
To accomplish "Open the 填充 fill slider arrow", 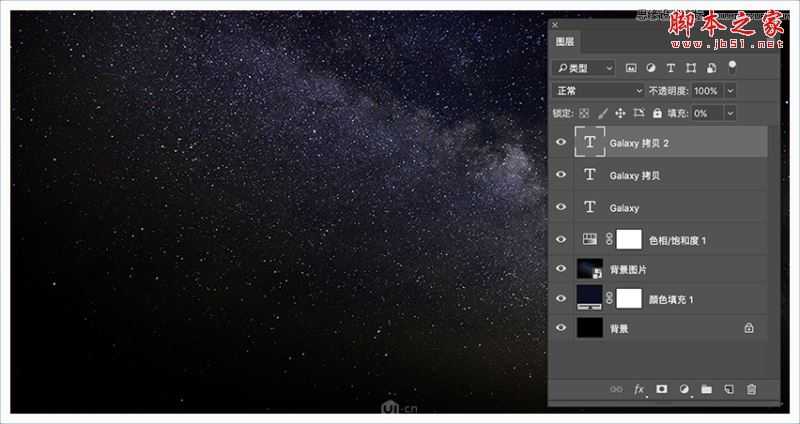I will pos(731,113).
